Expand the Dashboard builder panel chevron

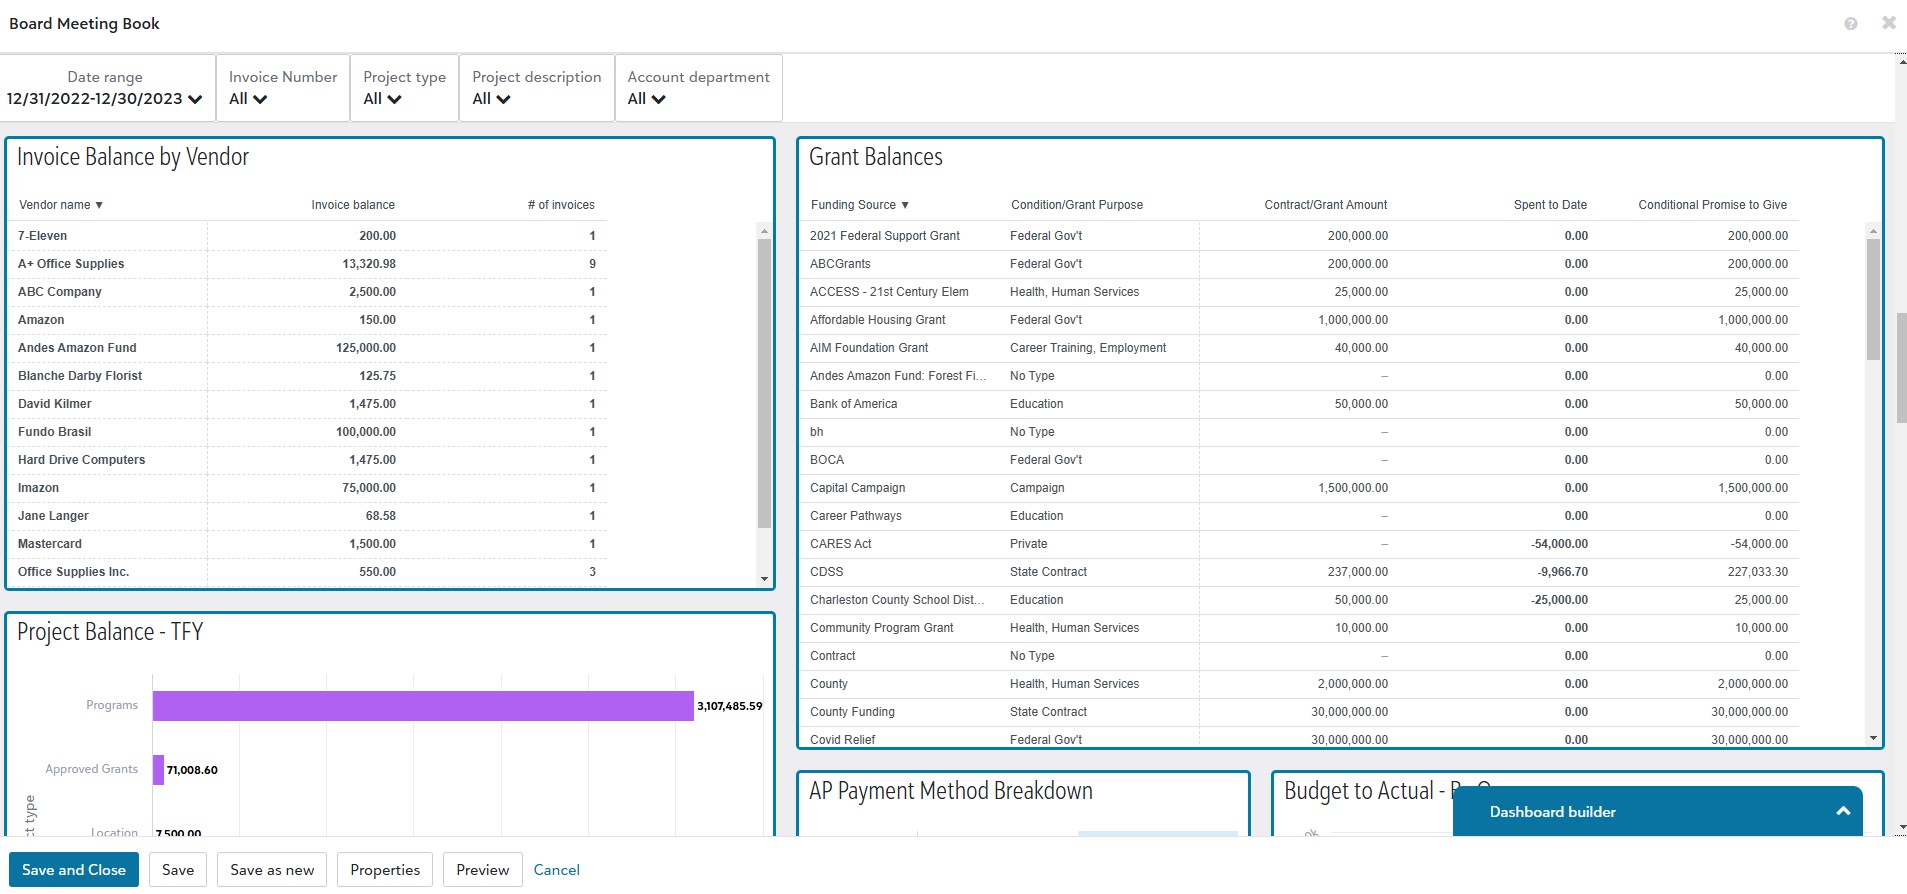point(1842,812)
